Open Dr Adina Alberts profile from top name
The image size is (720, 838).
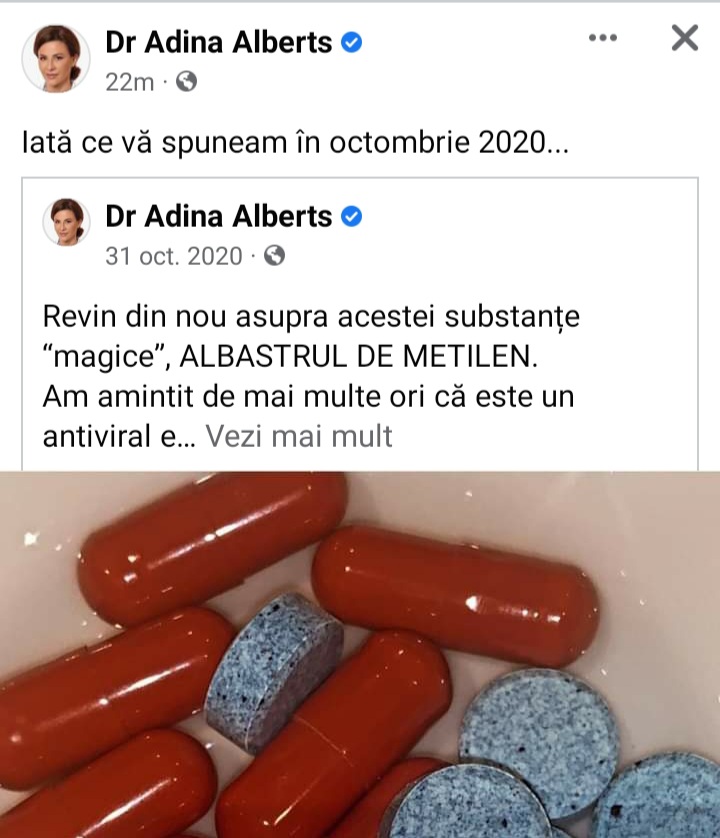[x=219, y=42]
